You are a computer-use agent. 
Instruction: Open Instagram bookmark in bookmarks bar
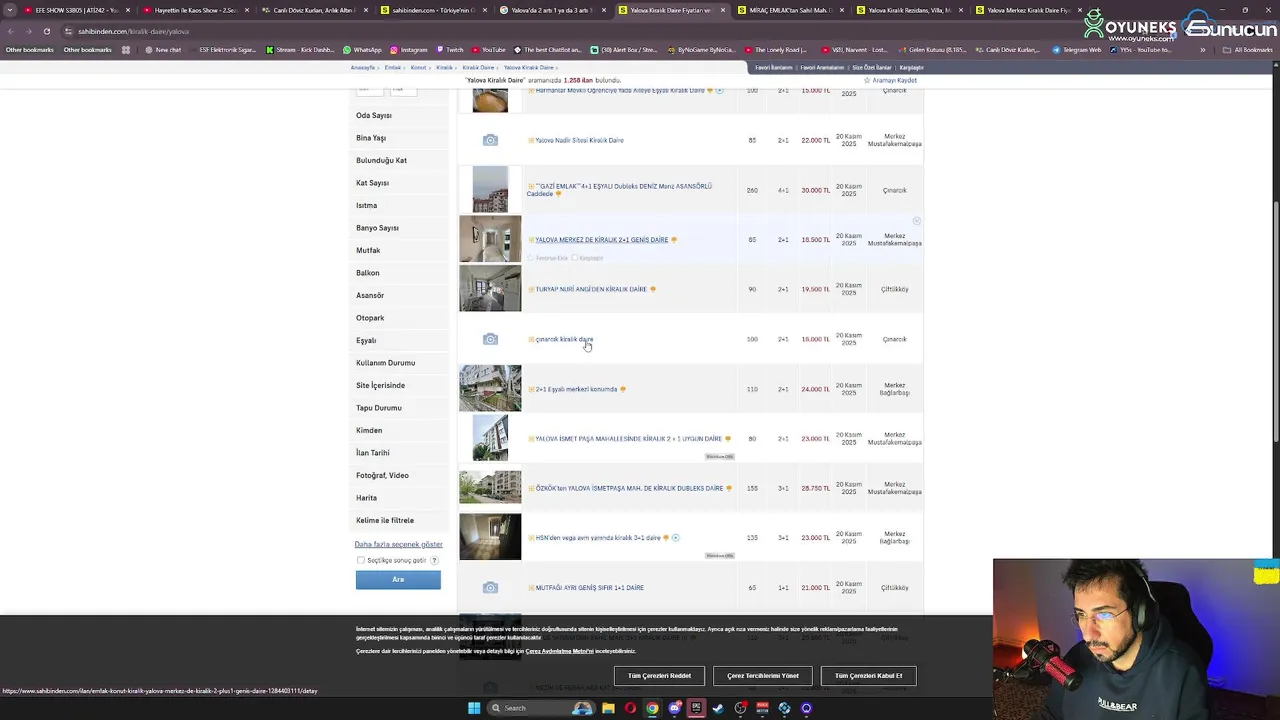coord(409,49)
